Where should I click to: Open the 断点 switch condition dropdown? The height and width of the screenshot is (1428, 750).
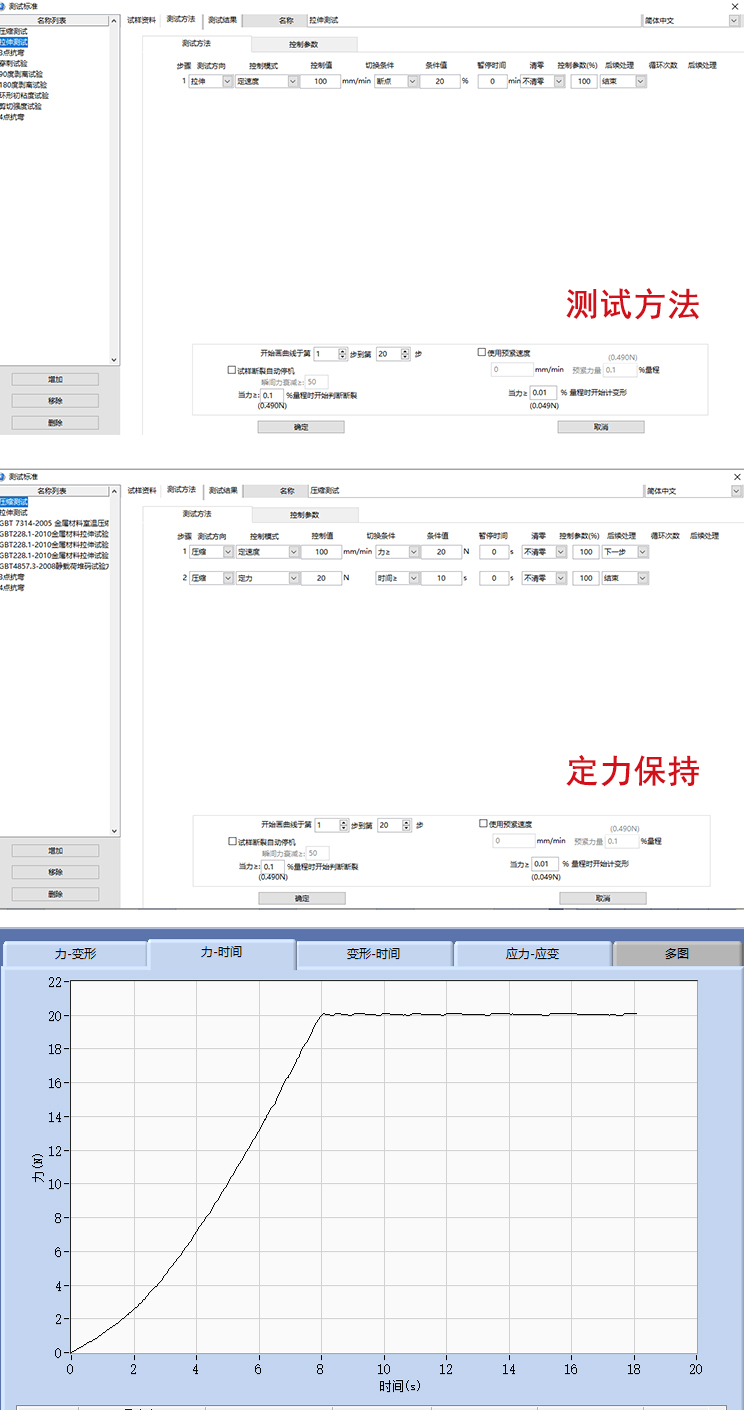coord(413,81)
